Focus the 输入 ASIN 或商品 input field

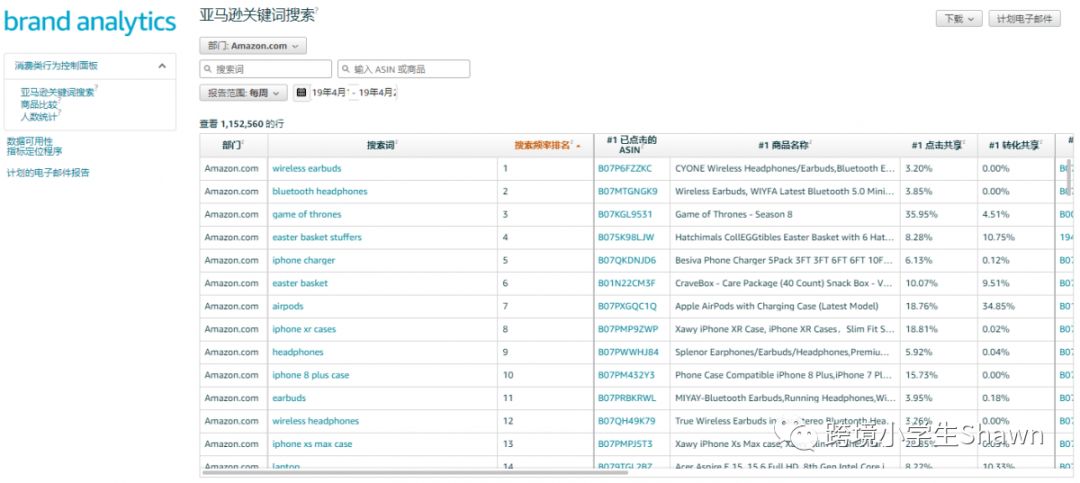pyautogui.click(x=404, y=69)
